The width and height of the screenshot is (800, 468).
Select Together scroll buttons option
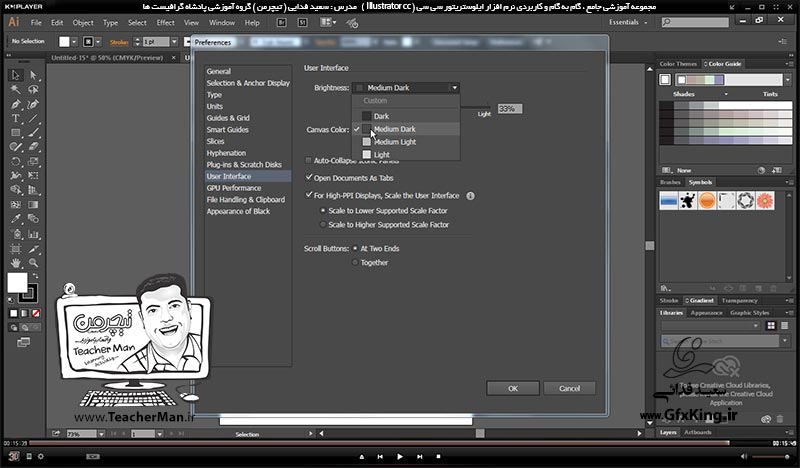click(355, 262)
